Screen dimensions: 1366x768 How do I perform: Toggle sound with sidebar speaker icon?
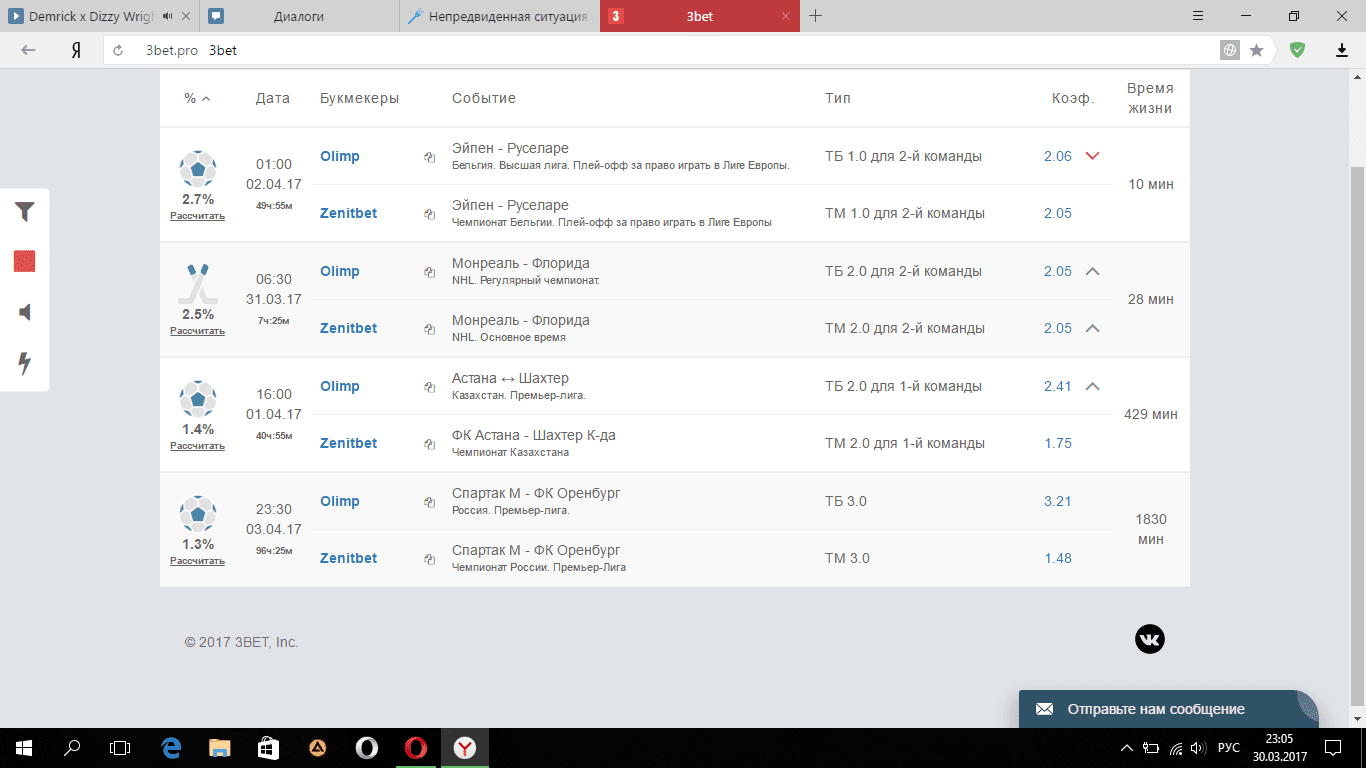point(25,313)
